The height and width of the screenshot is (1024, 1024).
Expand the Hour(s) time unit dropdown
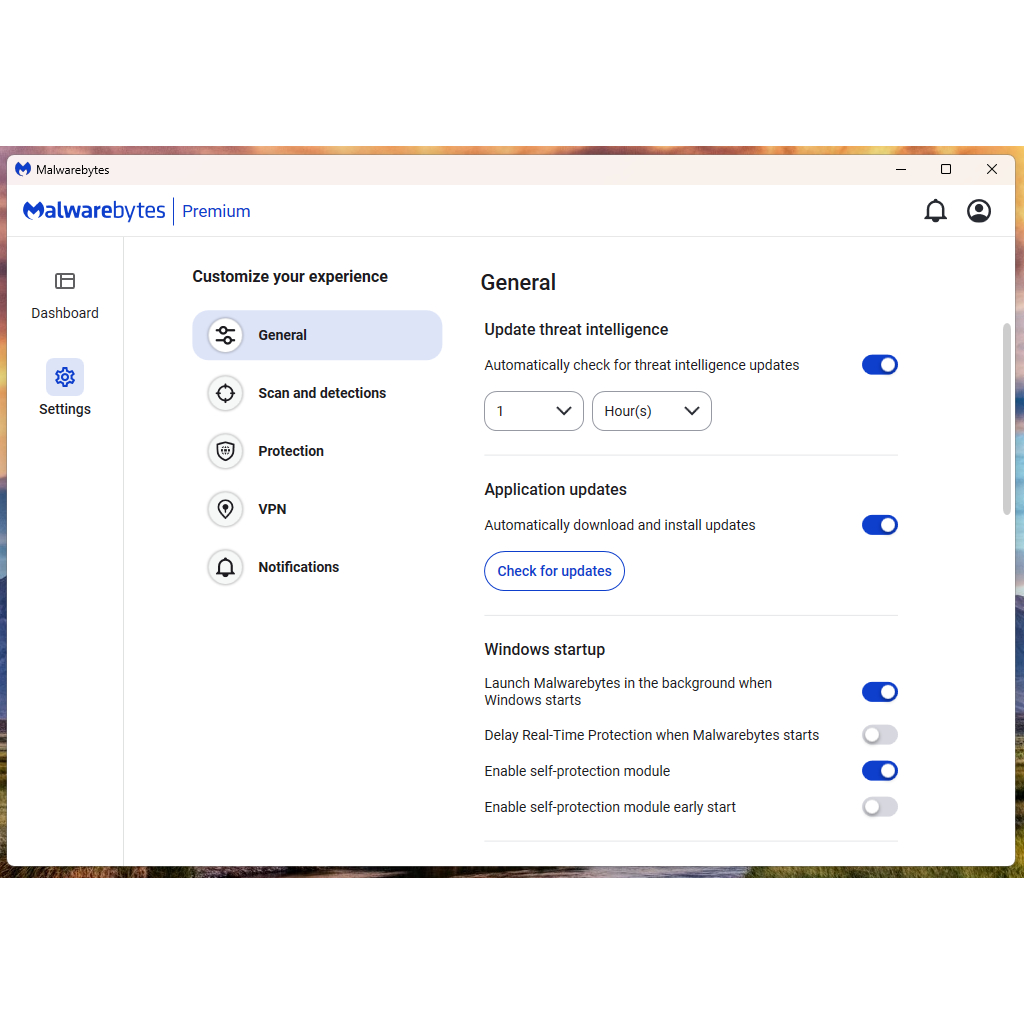651,411
